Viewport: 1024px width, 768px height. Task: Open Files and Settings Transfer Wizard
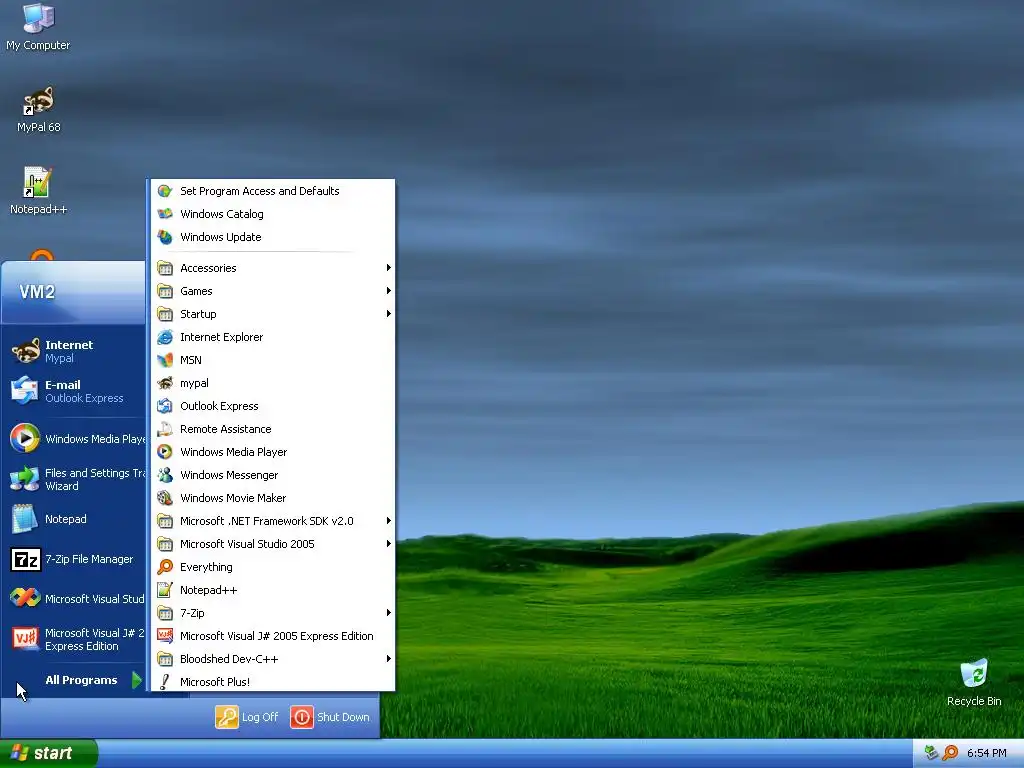[74, 479]
